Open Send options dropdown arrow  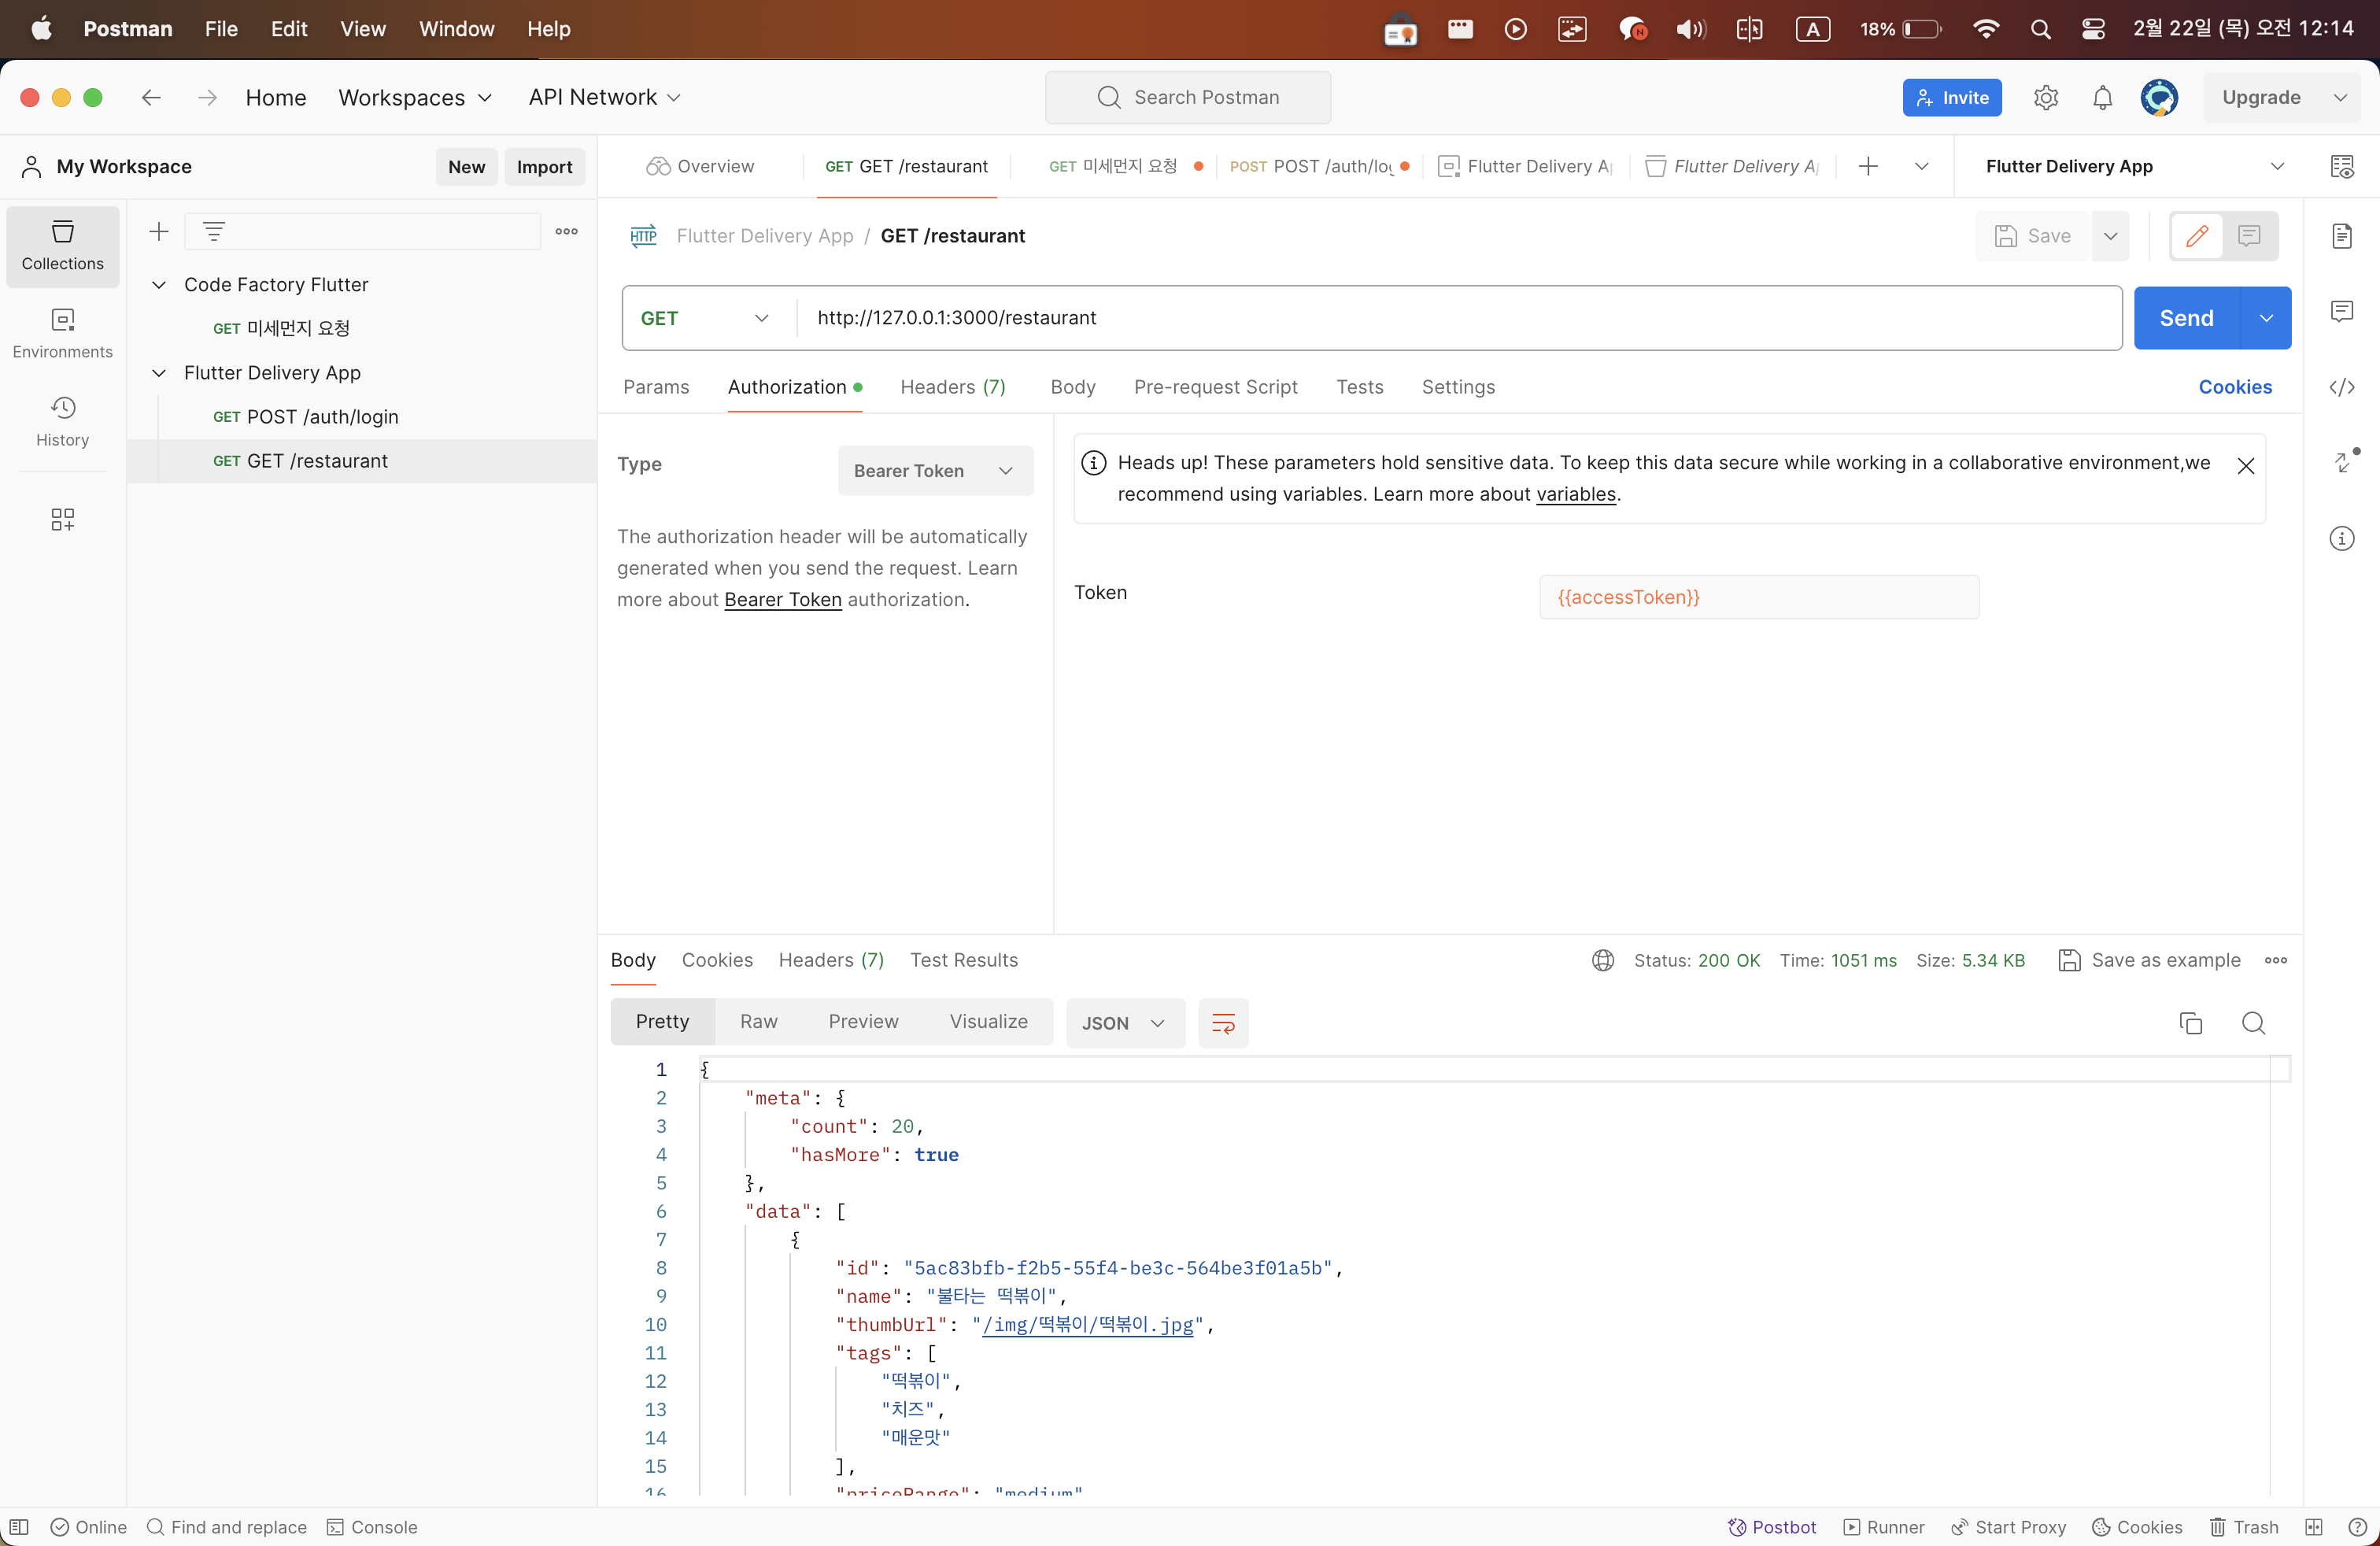[2266, 318]
